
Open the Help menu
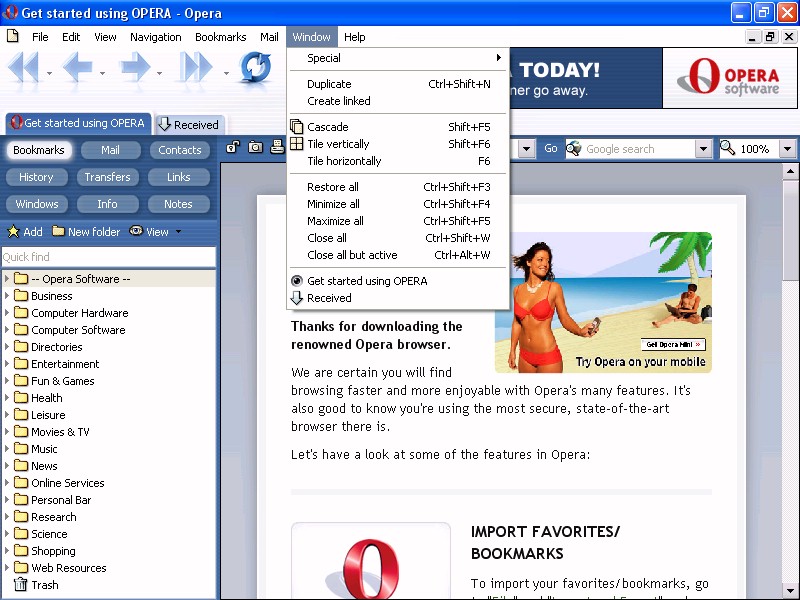355,37
